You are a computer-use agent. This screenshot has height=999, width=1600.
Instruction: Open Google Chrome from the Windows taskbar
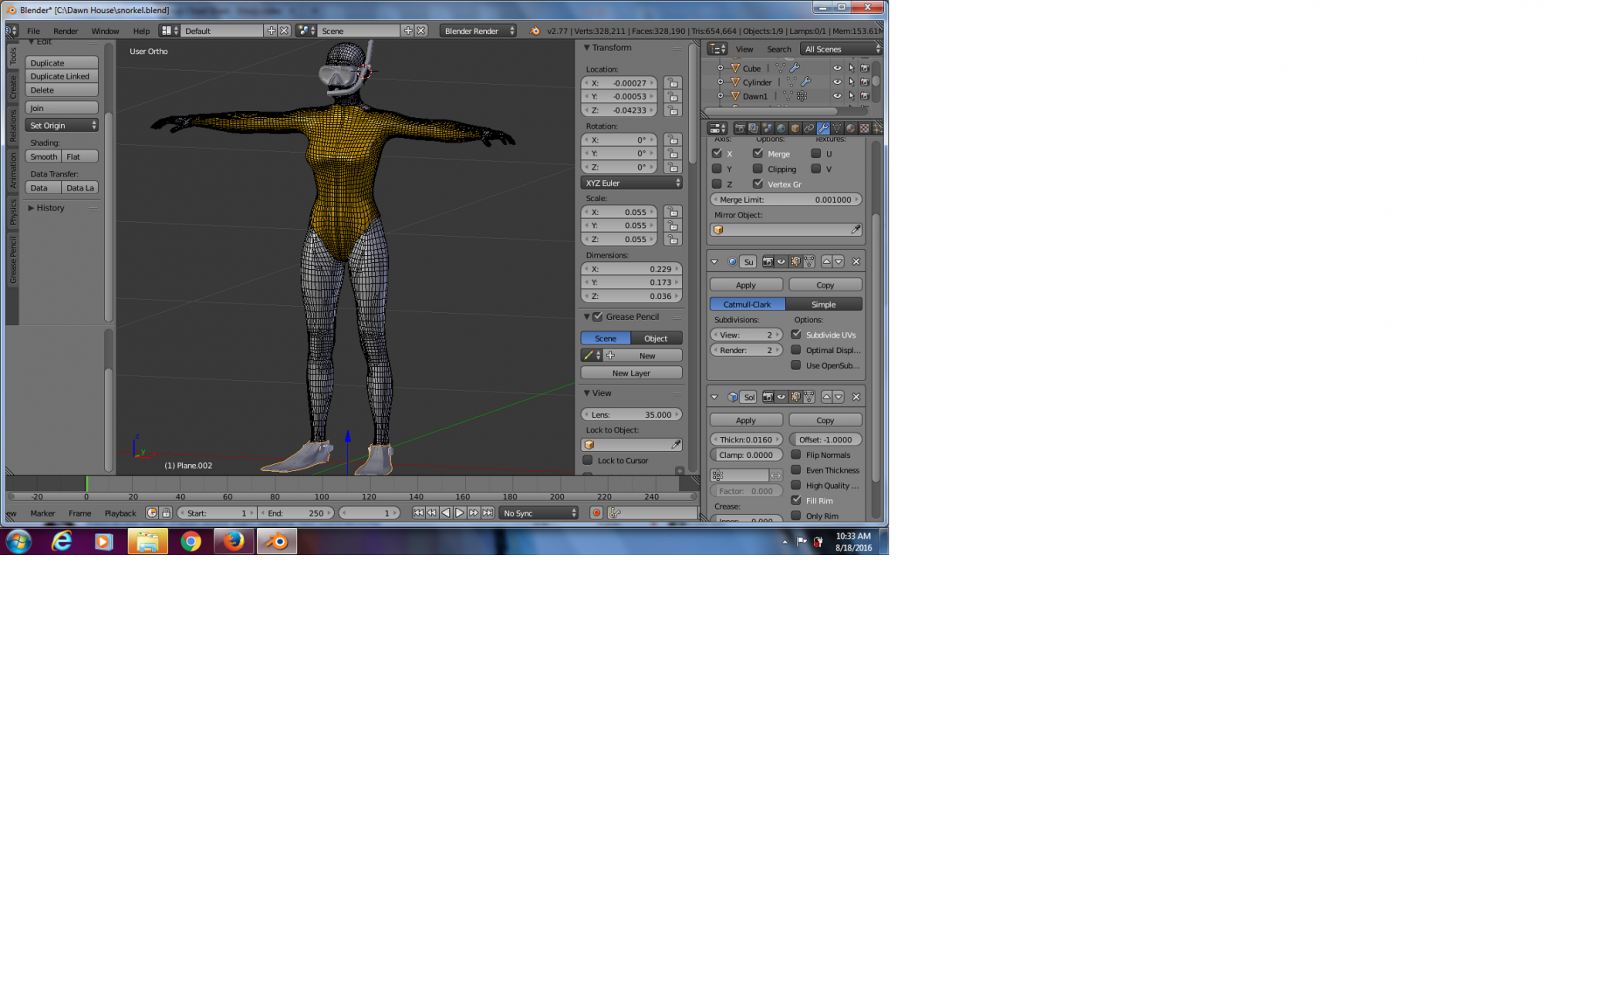(x=190, y=541)
